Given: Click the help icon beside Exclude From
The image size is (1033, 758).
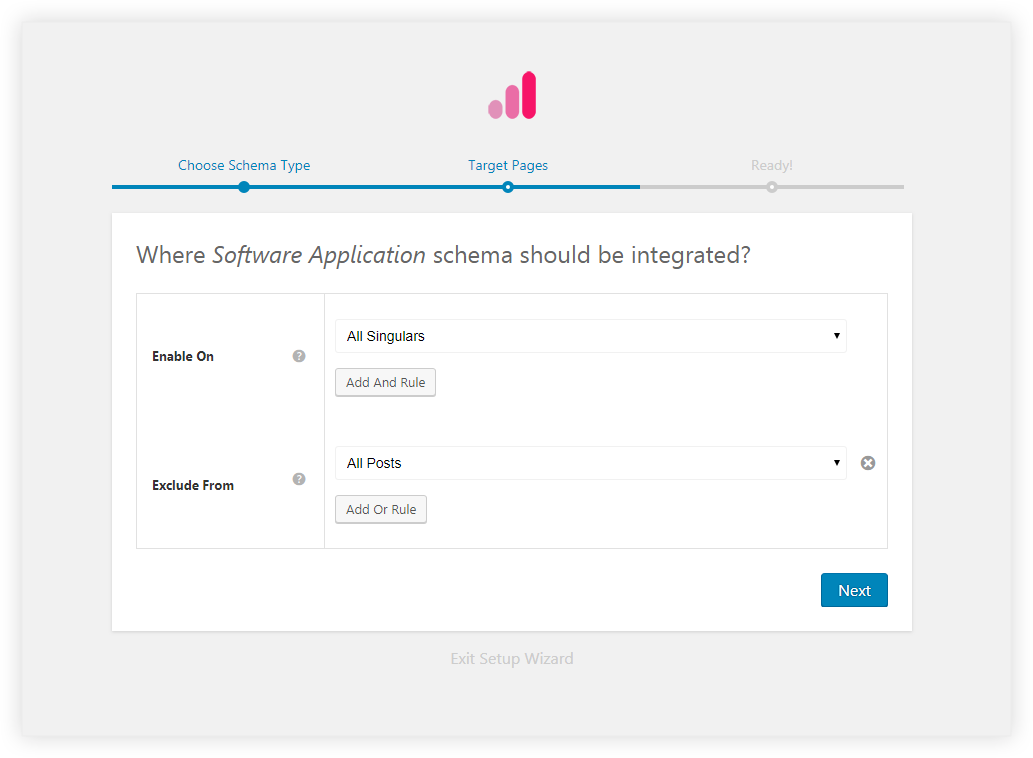Looking at the screenshot, I should click(299, 479).
